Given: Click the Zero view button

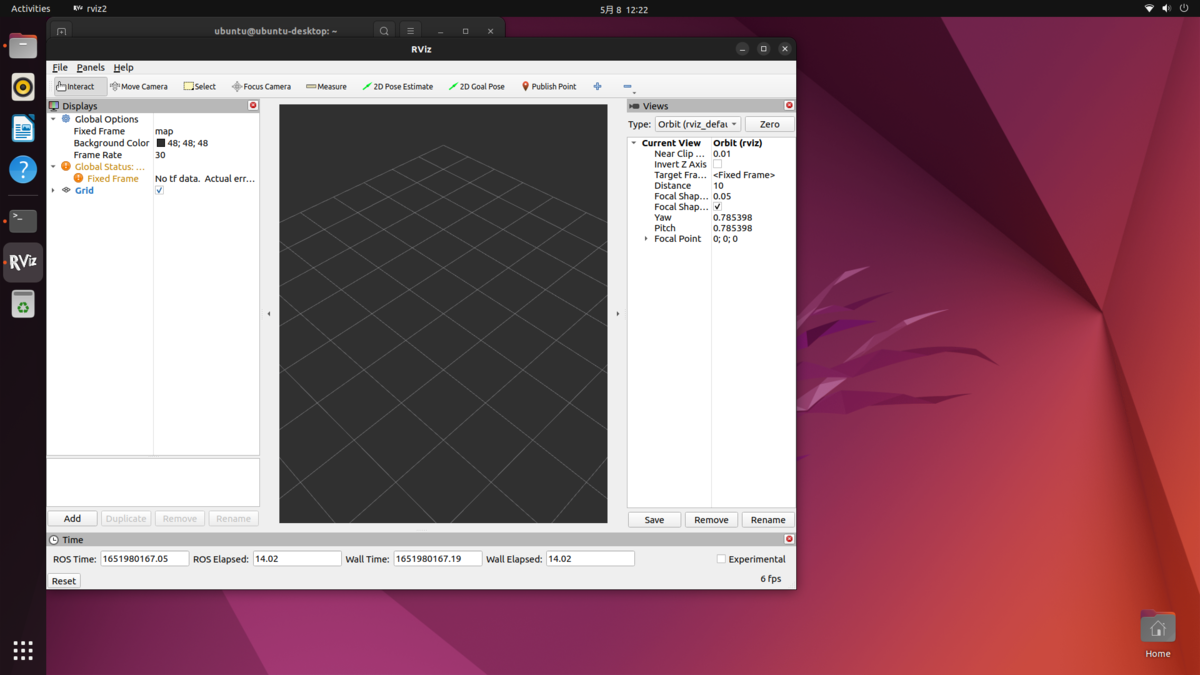Looking at the screenshot, I should click(x=769, y=124).
